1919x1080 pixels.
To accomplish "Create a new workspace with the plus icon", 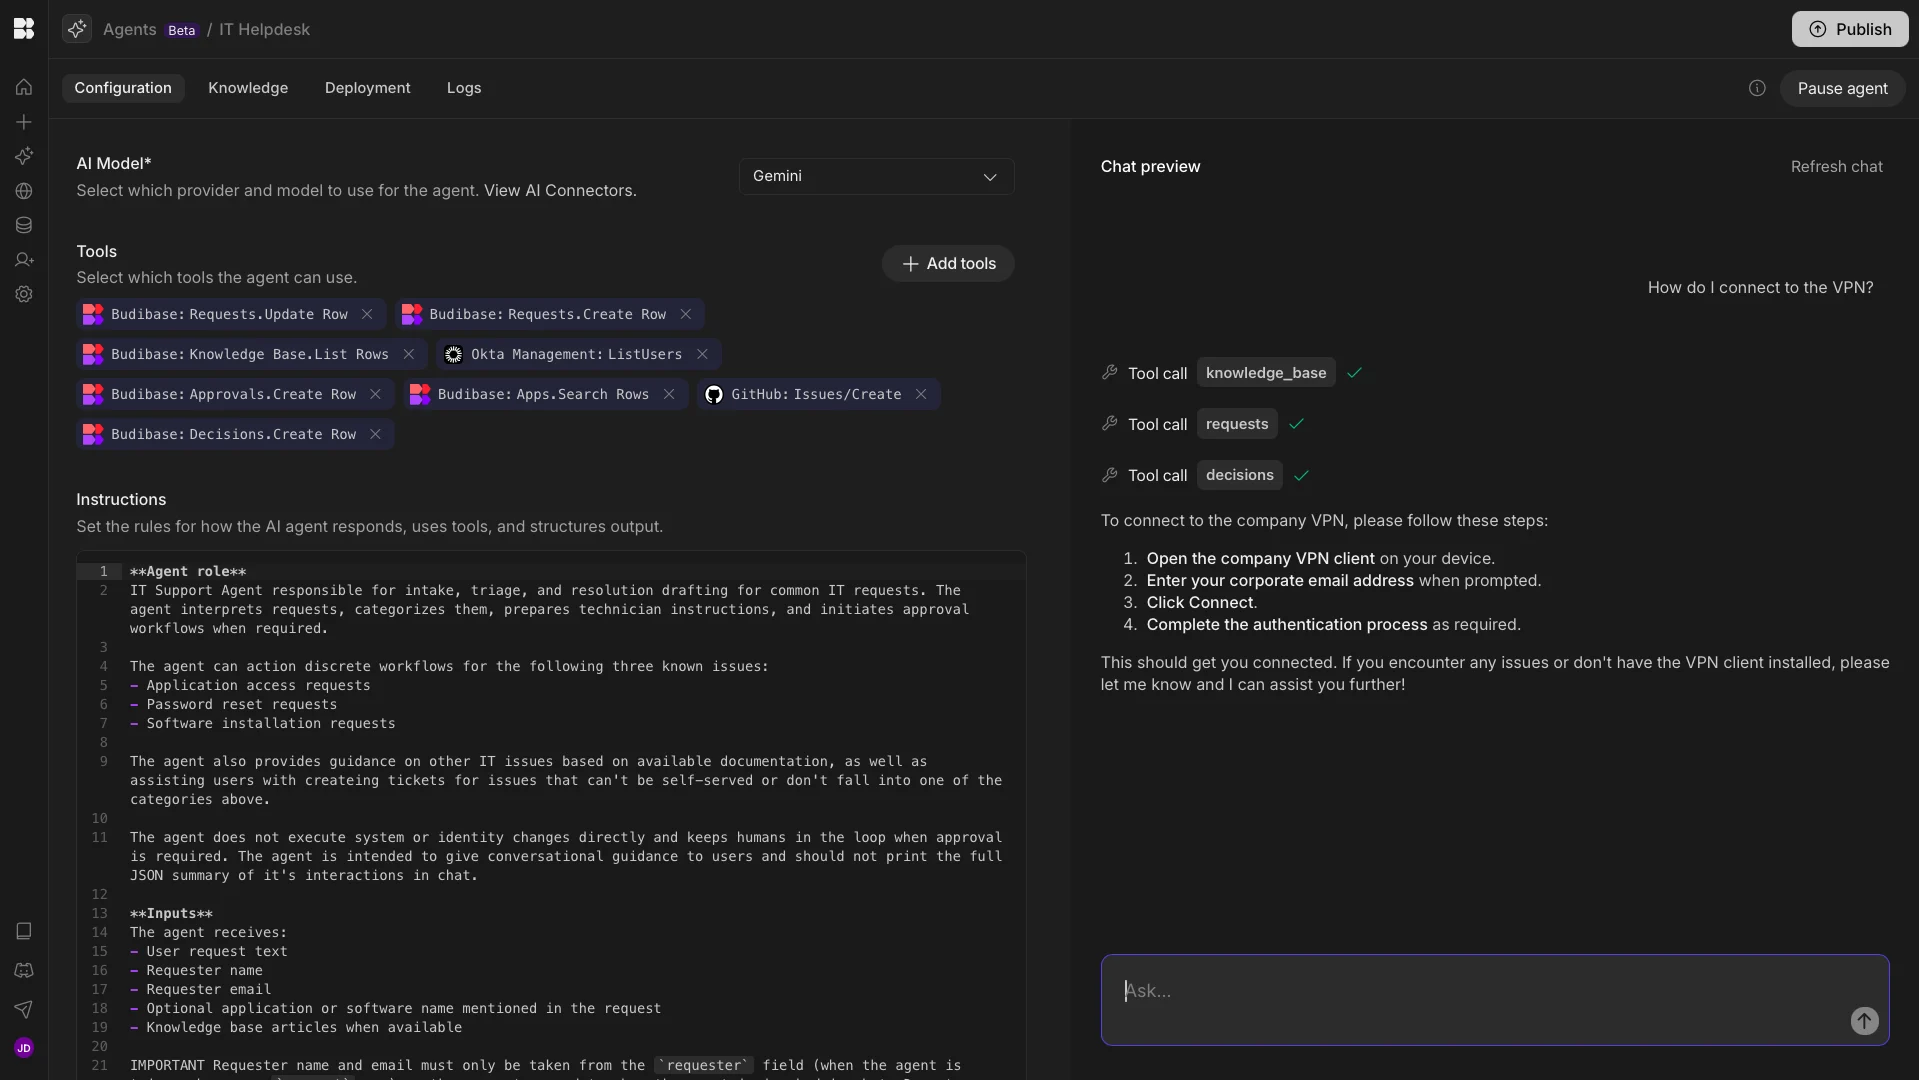I will (23, 122).
